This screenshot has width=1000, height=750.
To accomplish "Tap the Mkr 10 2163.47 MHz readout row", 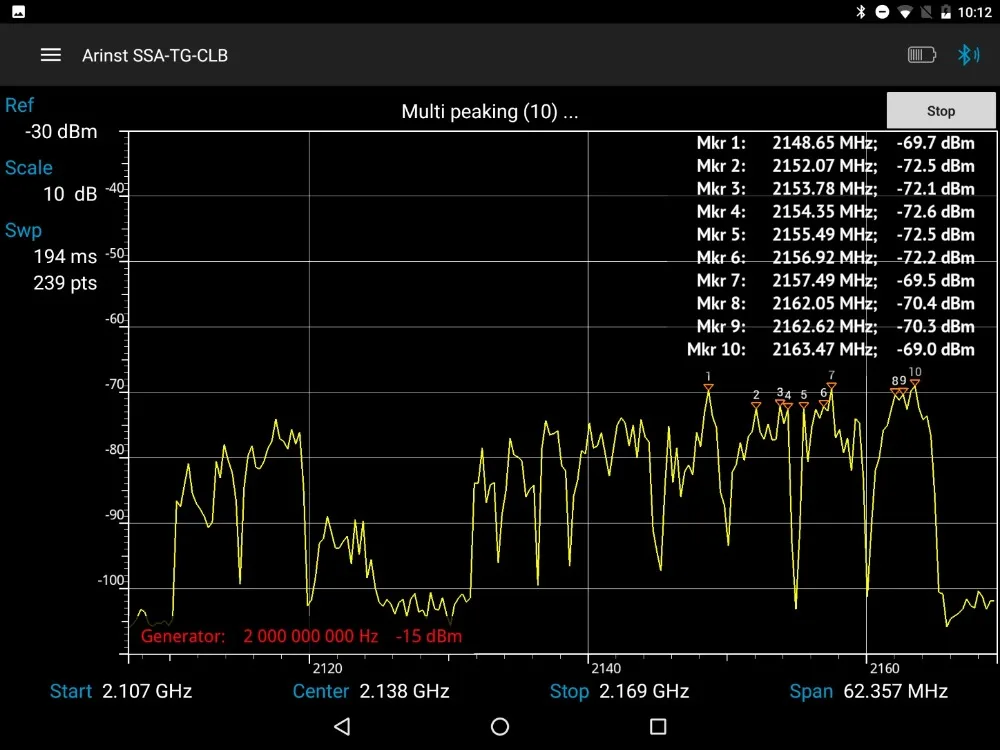I will pos(831,349).
